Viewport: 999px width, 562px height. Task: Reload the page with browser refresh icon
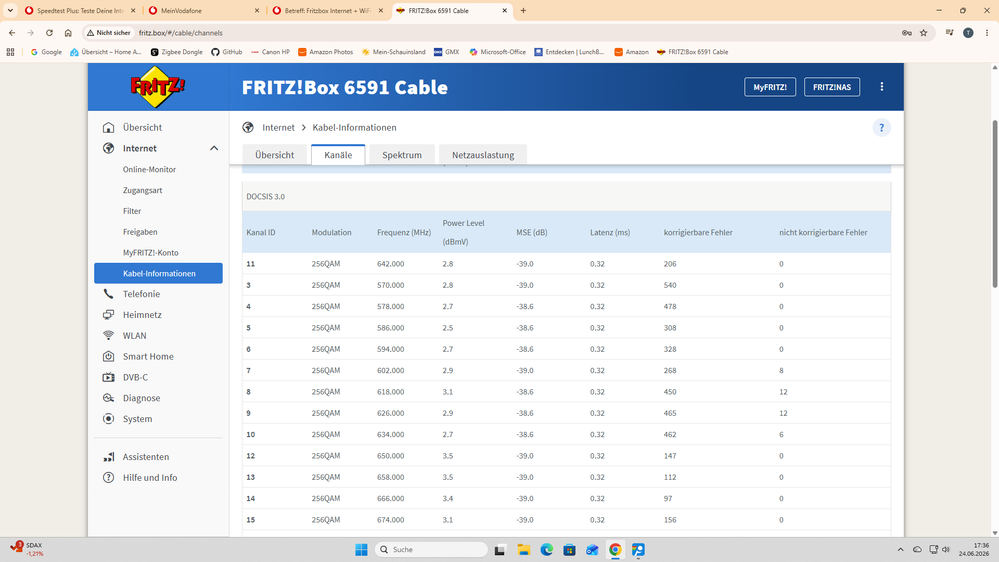point(49,32)
